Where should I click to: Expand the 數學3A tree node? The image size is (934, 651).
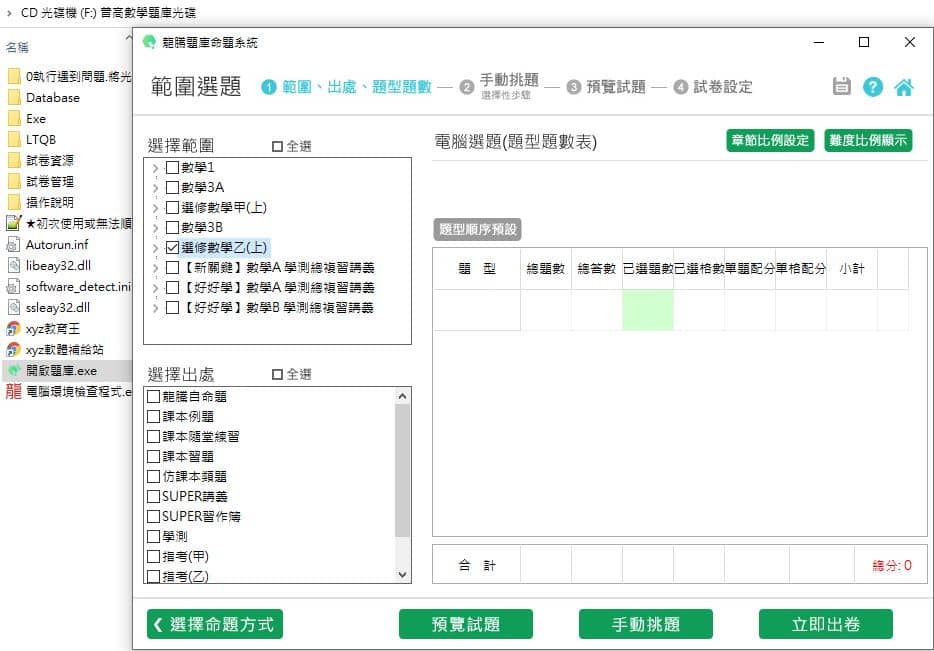pyautogui.click(x=155, y=188)
